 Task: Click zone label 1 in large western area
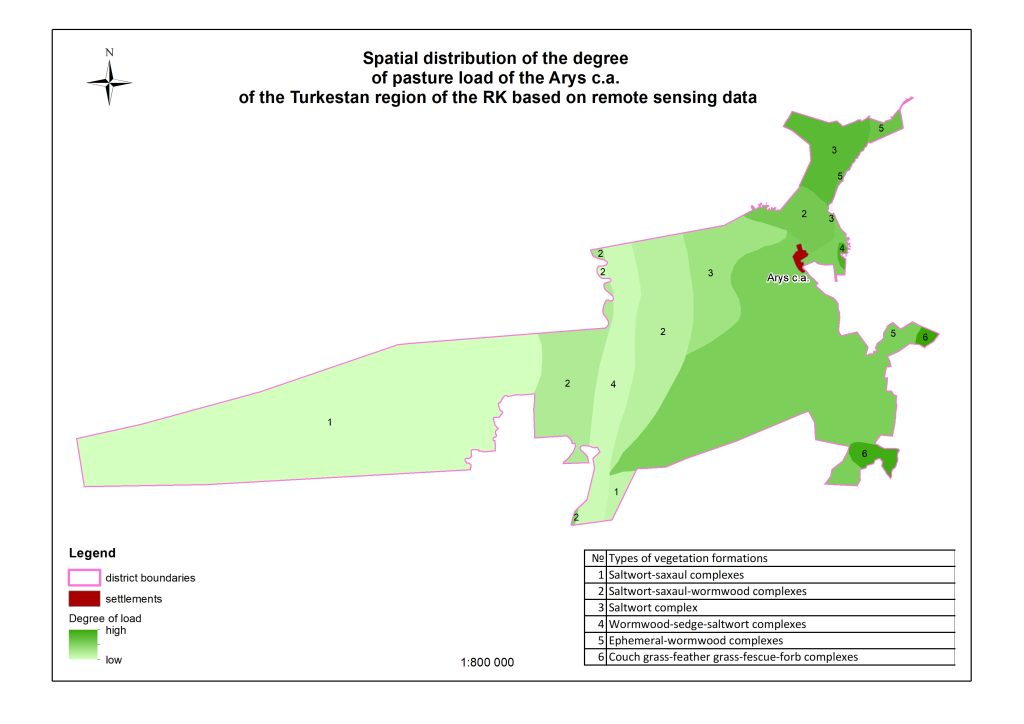[x=329, y=423]
